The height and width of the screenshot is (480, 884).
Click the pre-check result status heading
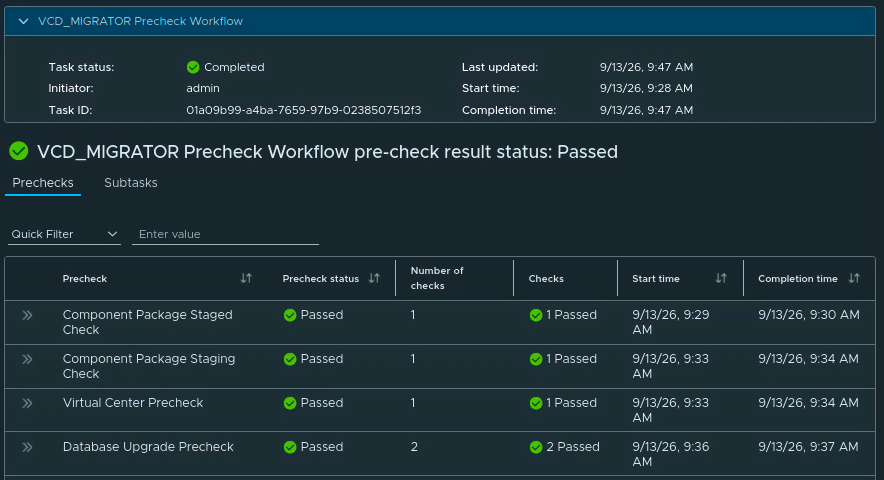[x=328, y=152]
